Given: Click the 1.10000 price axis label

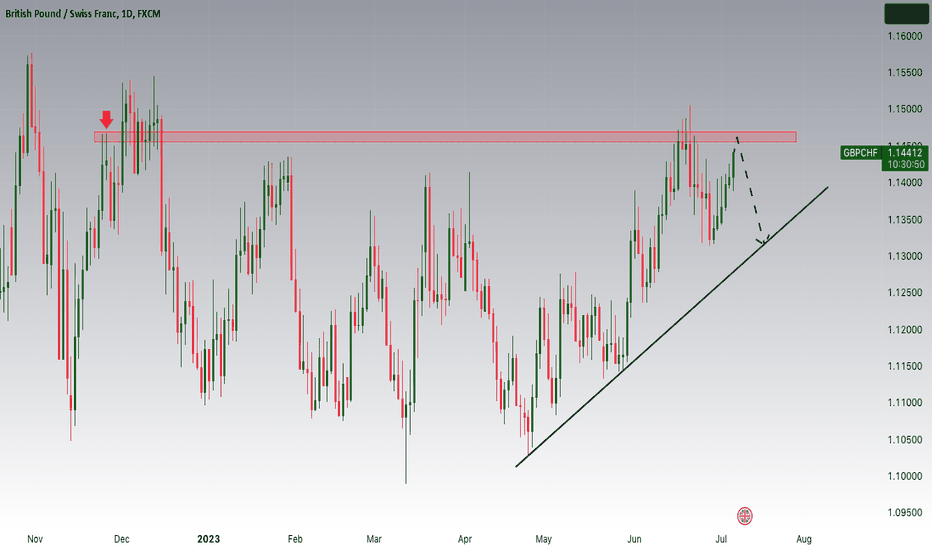Looking at the screenshot, I should pos(905,476).
